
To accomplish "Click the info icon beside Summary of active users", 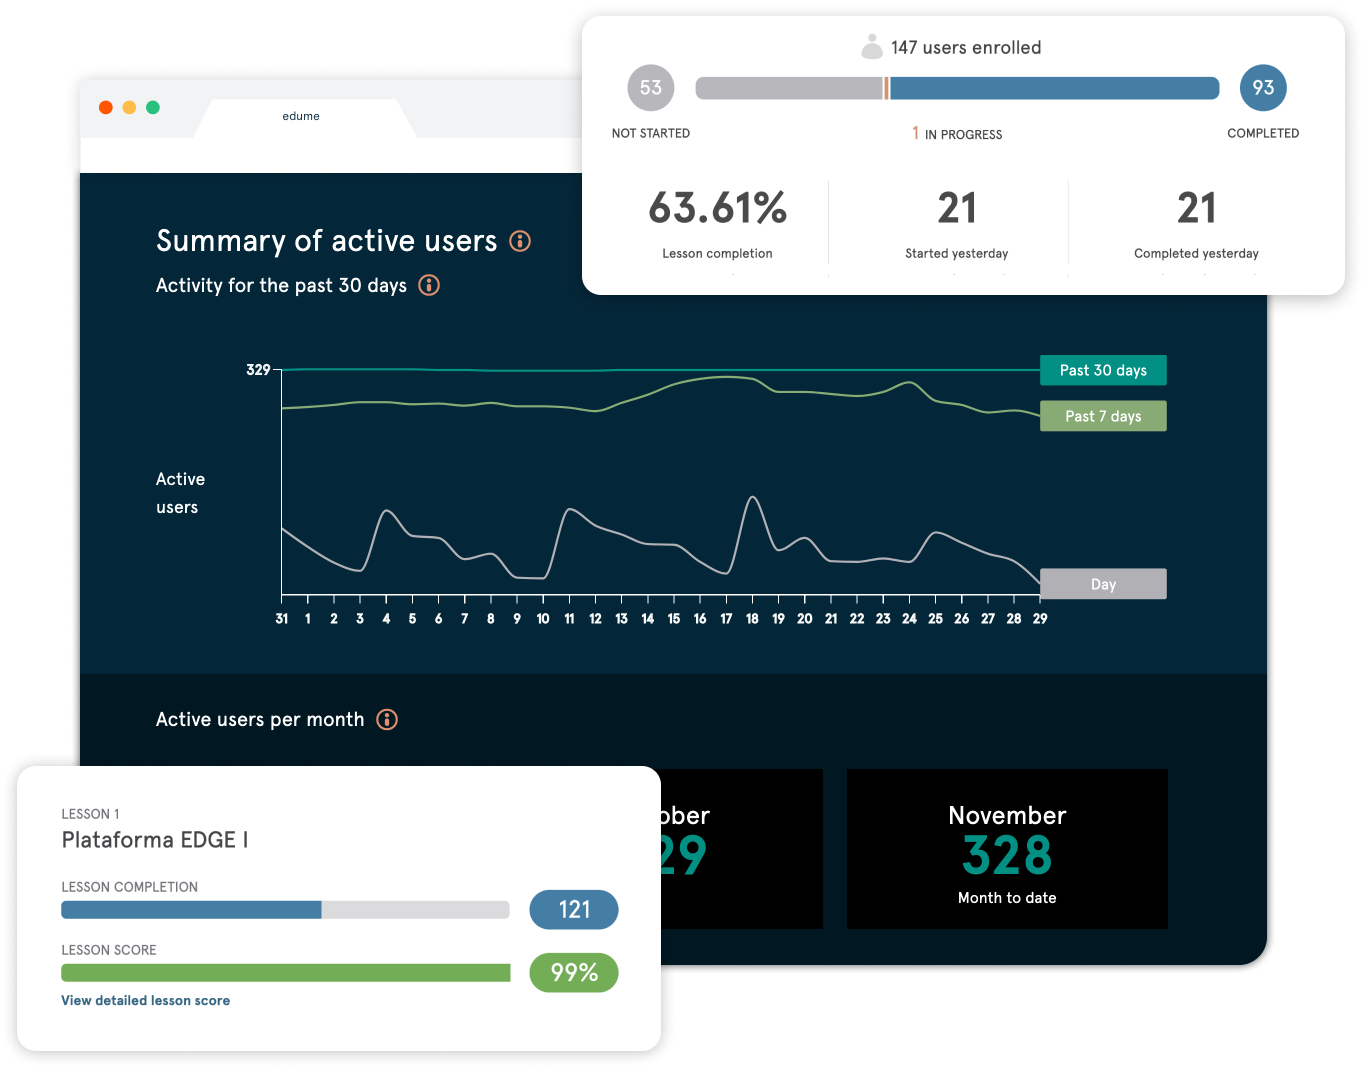I will tap(519, 241).
